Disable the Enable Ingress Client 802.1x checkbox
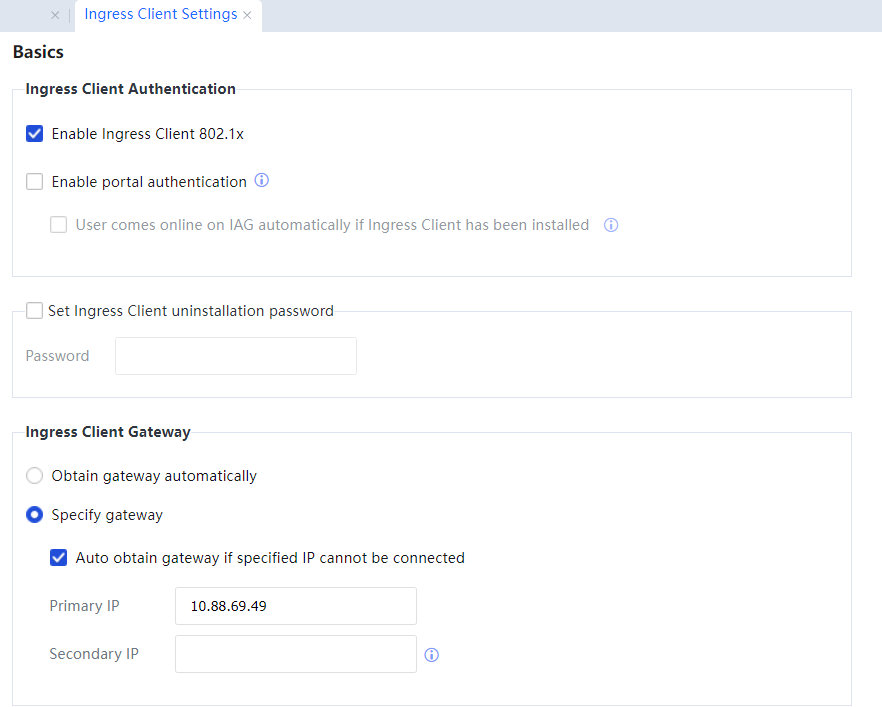The image size is (882, 707). click(x=35, y=134)
